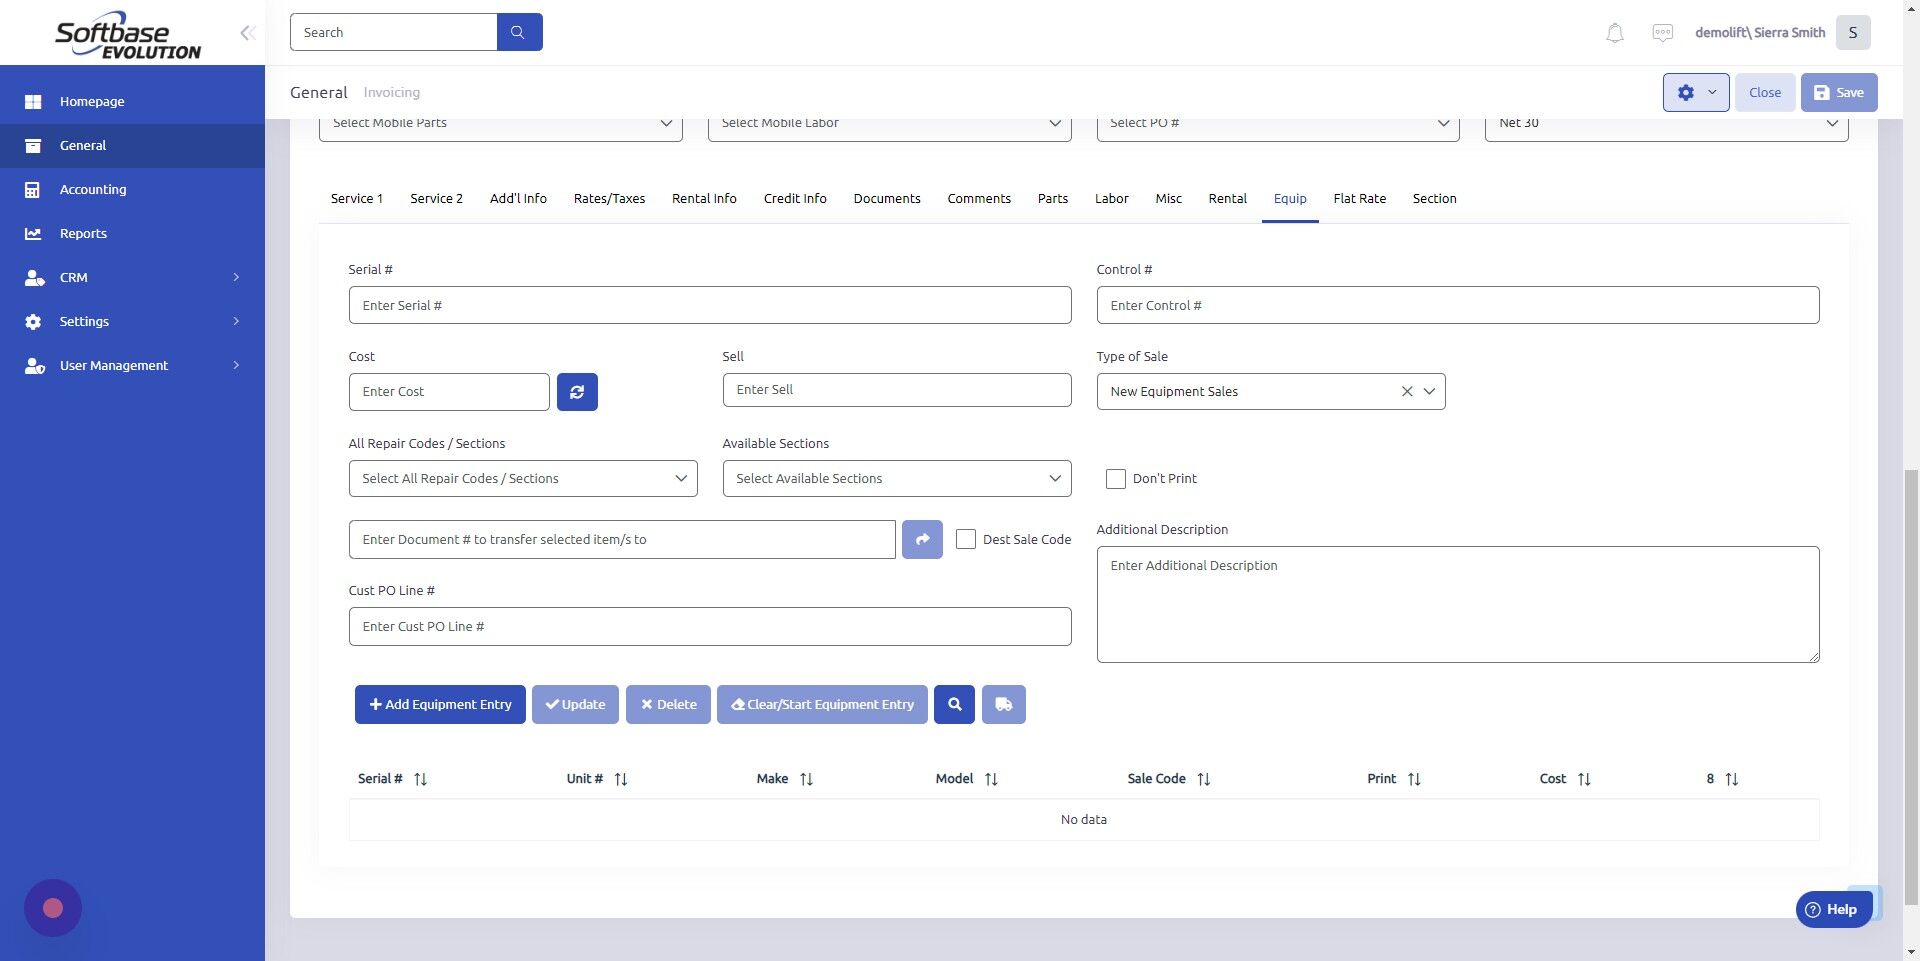1920x961 pixels.
Task: Click the refresh icon next to Cost field
Action: (577, 391)
